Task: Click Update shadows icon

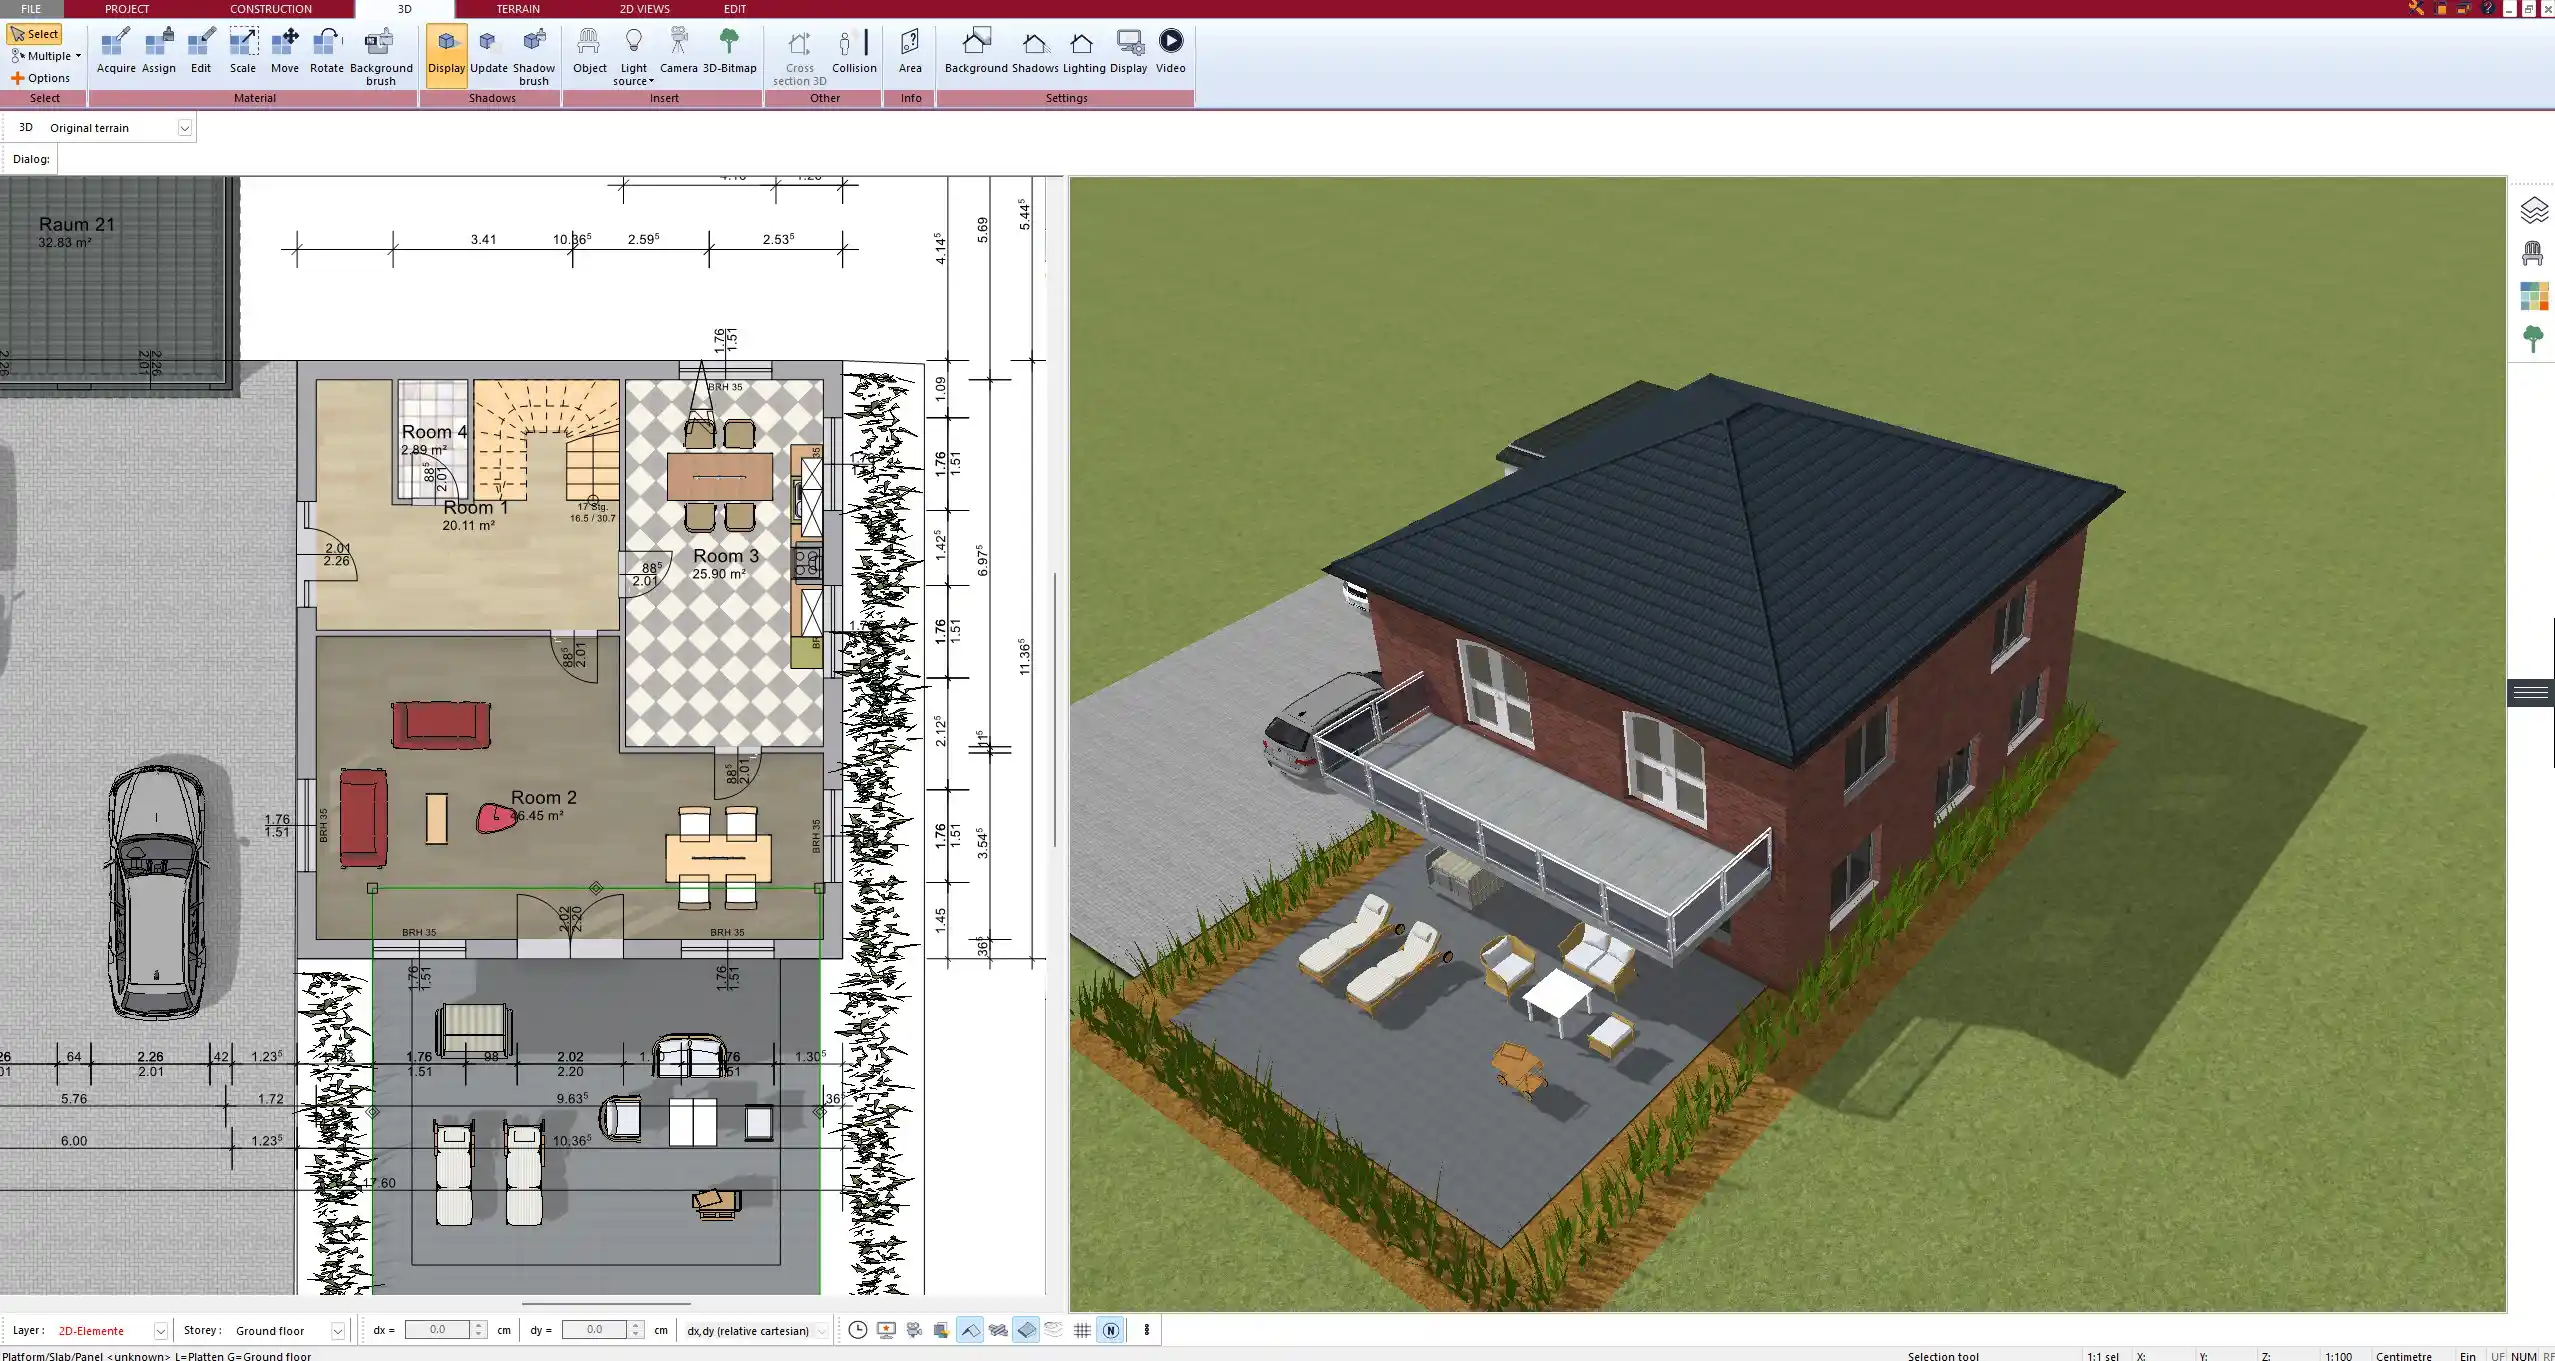Action: 489,52
